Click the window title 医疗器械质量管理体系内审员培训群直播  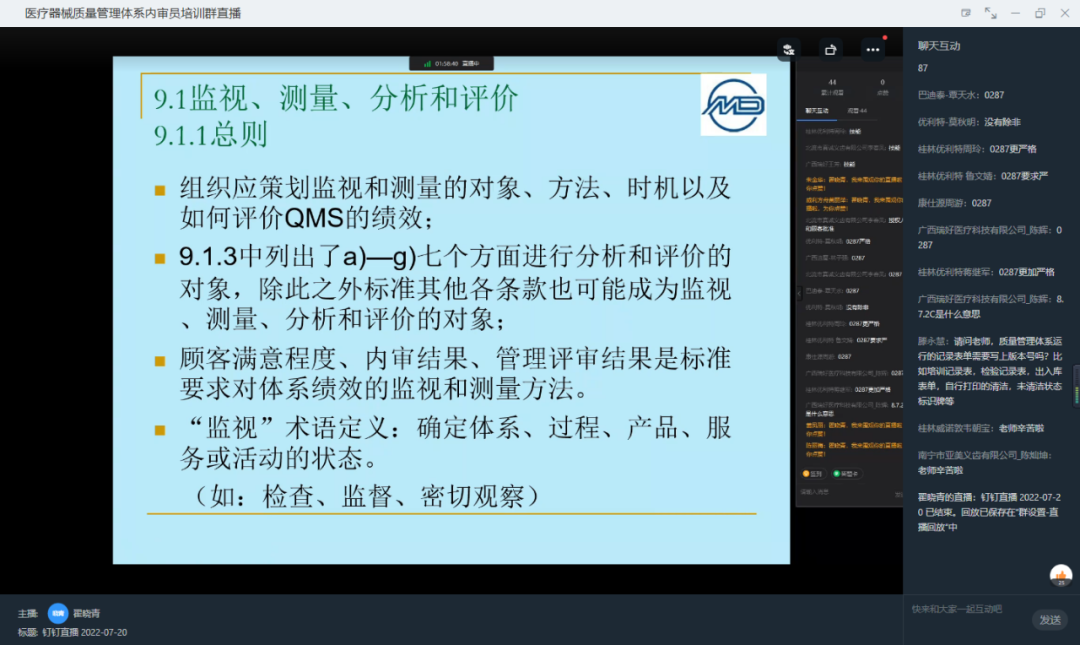pos(133,13)
